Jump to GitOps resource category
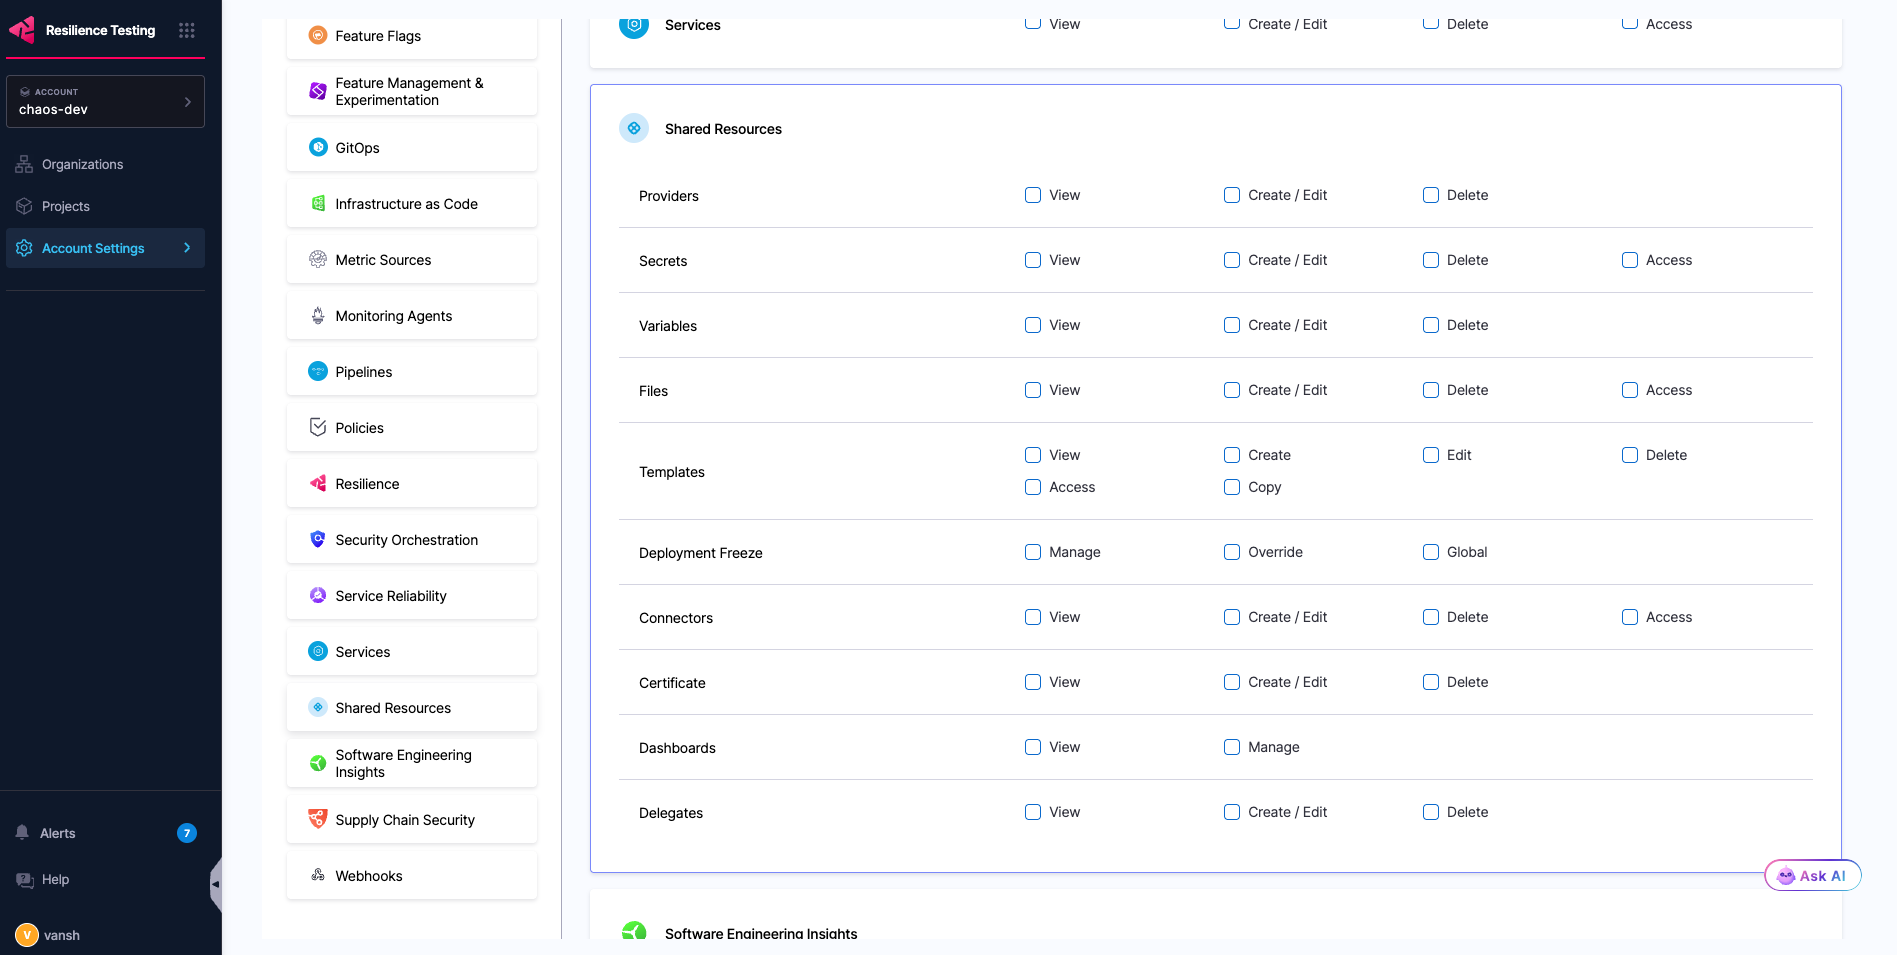The image size is (1897, 955). (412, 148)
